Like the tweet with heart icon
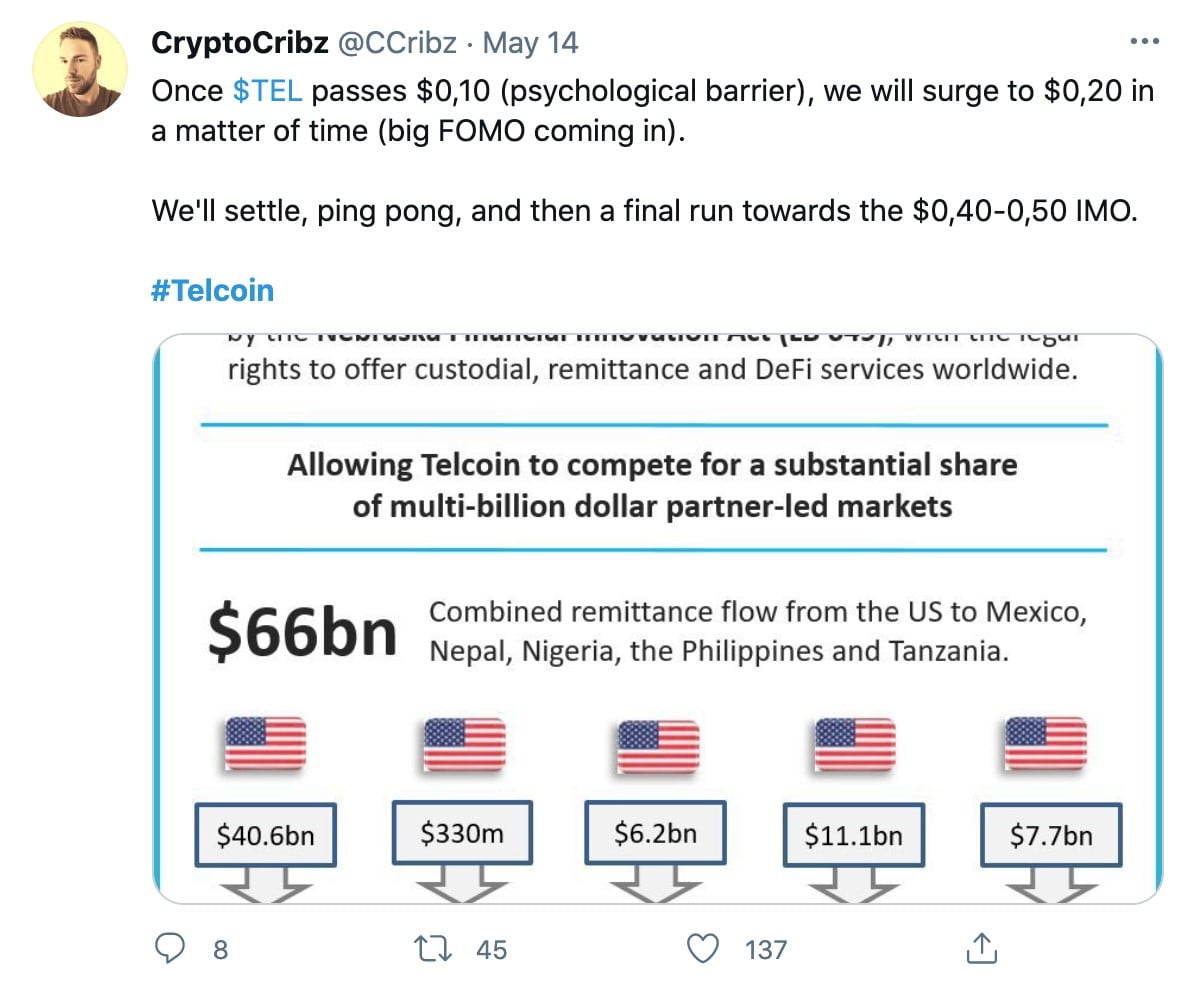 click(702, 949)
